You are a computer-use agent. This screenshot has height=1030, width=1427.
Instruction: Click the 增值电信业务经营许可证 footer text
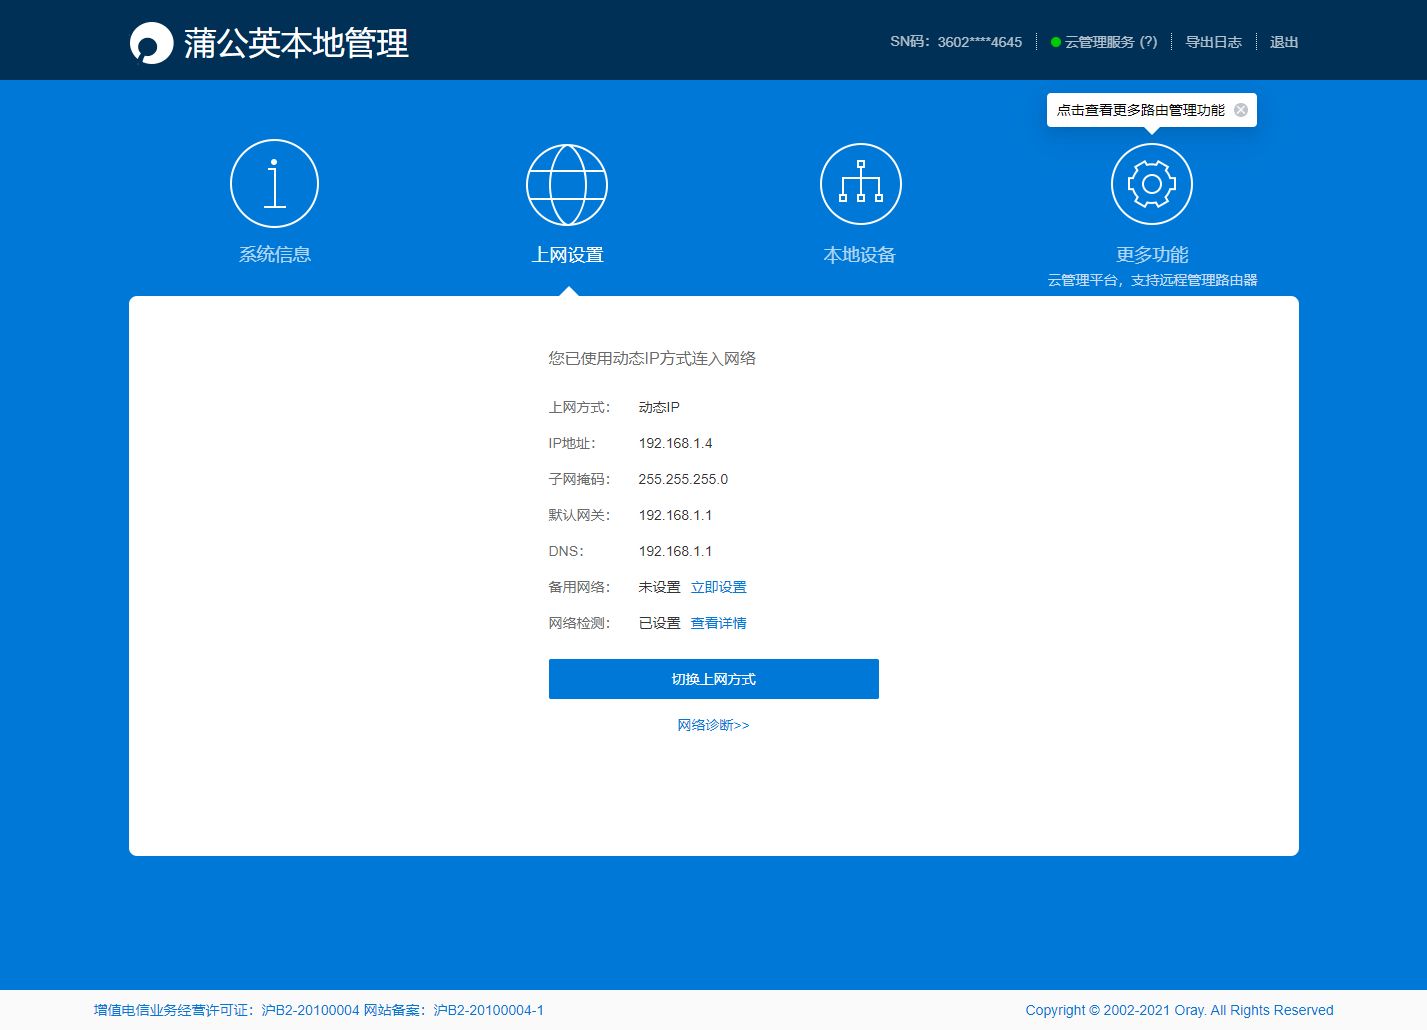click(226, 1010)
